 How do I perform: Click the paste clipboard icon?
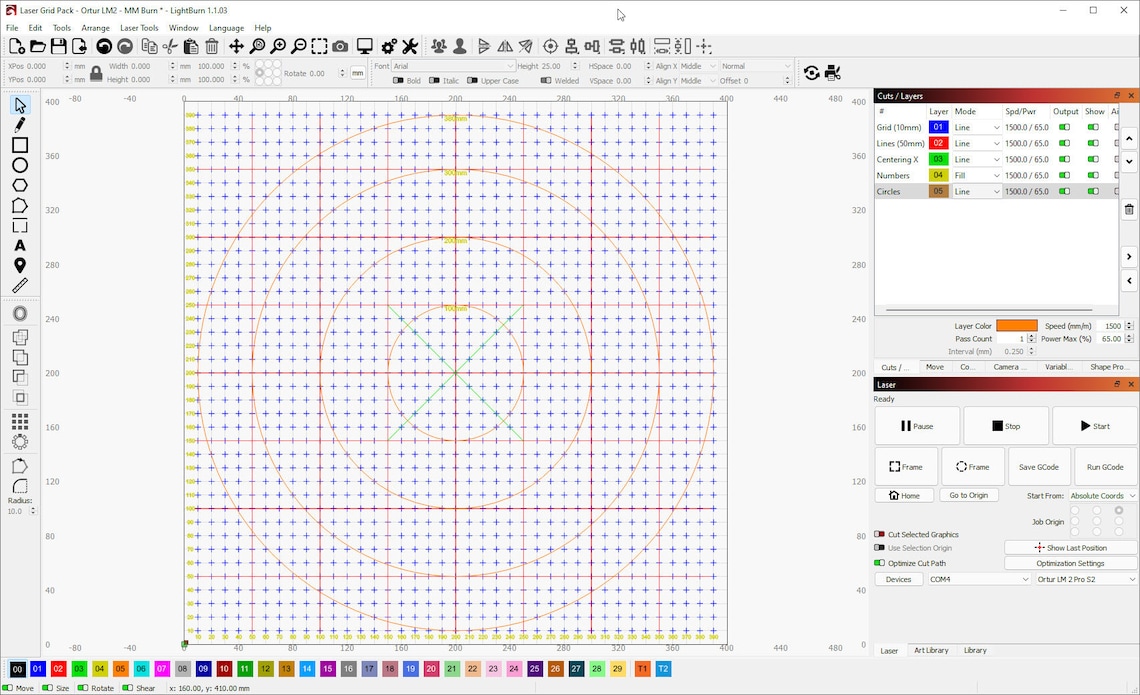[191, 47]
